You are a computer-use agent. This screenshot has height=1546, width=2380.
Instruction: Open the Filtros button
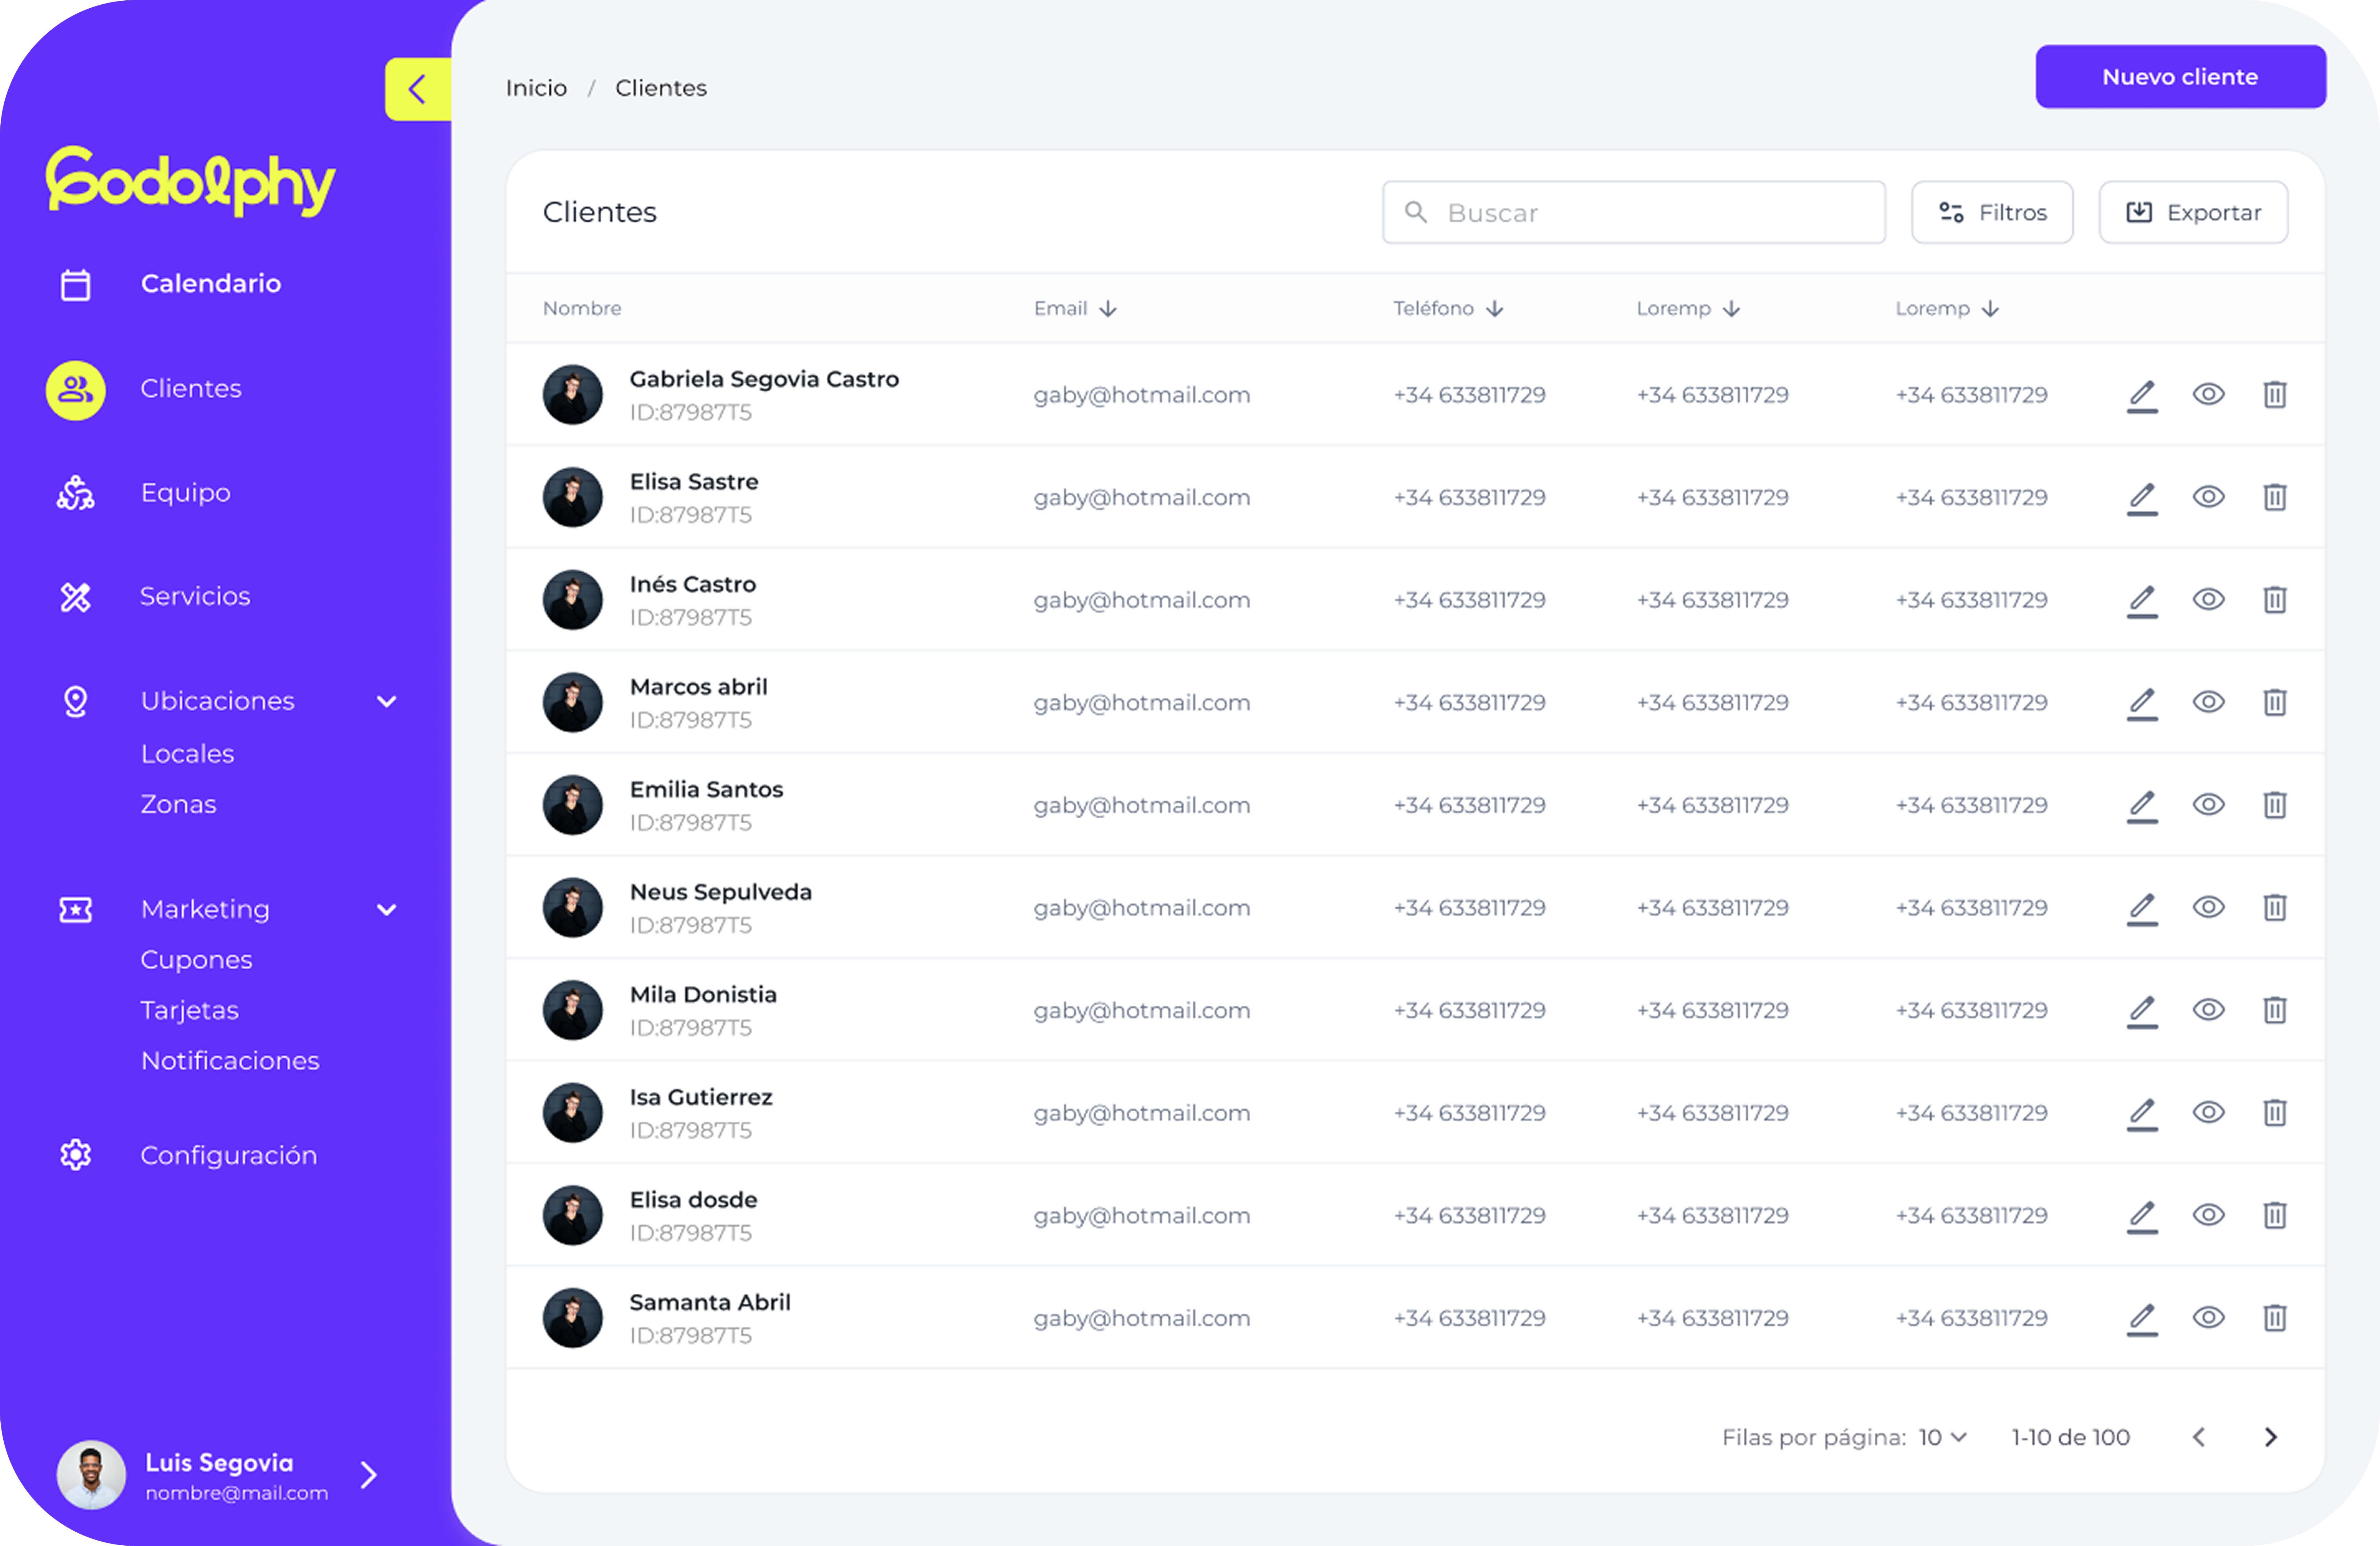(x=1992, y=212)
